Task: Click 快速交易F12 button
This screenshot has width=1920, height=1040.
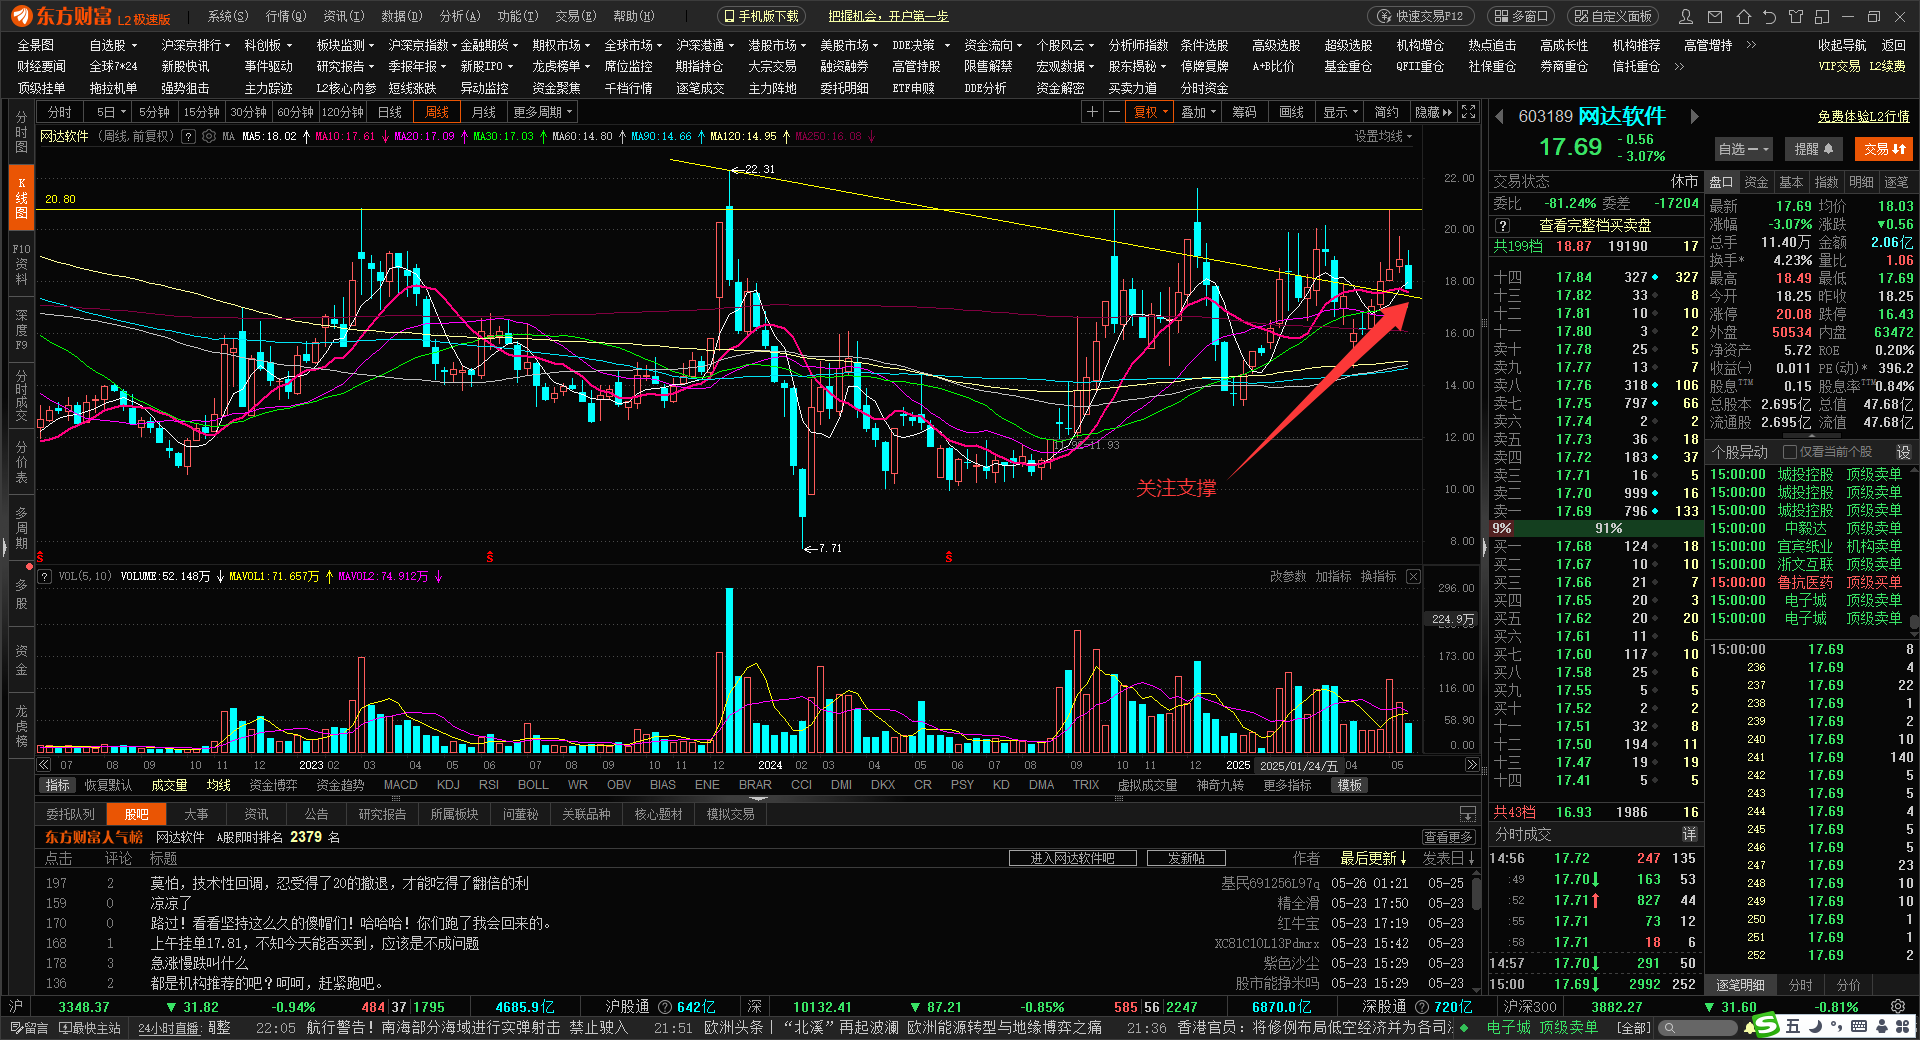Action: pyautogui.click(x=1421, y=16)
